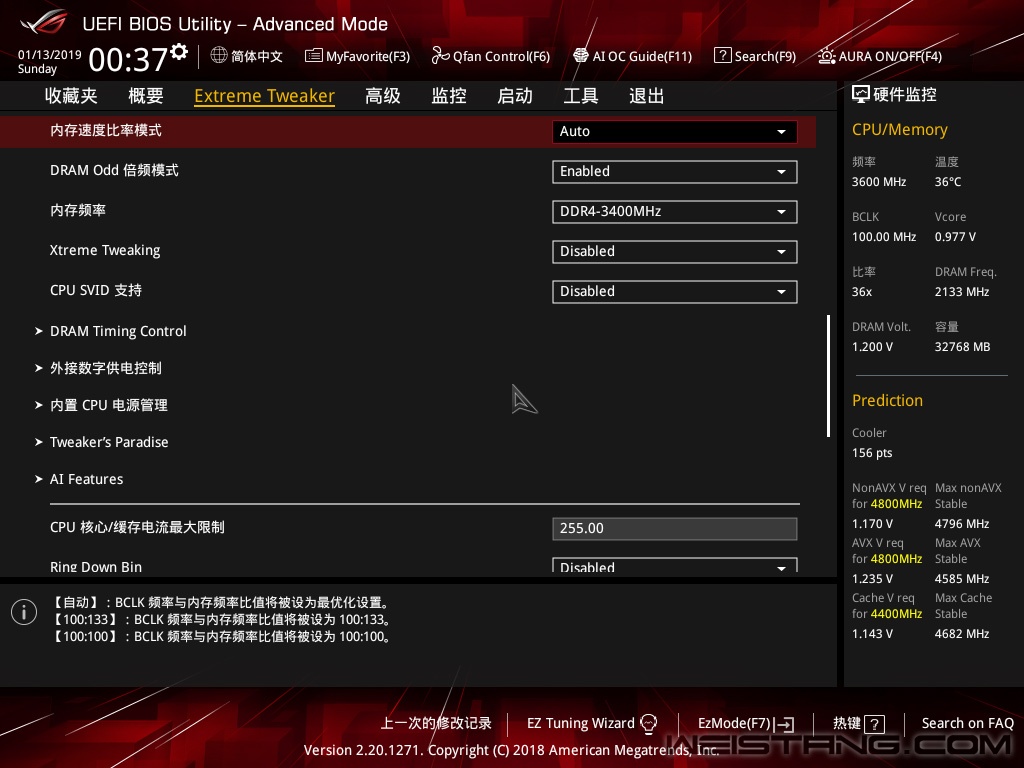
Task: Open Qfan Control fan icon
Action: (440, 56)
